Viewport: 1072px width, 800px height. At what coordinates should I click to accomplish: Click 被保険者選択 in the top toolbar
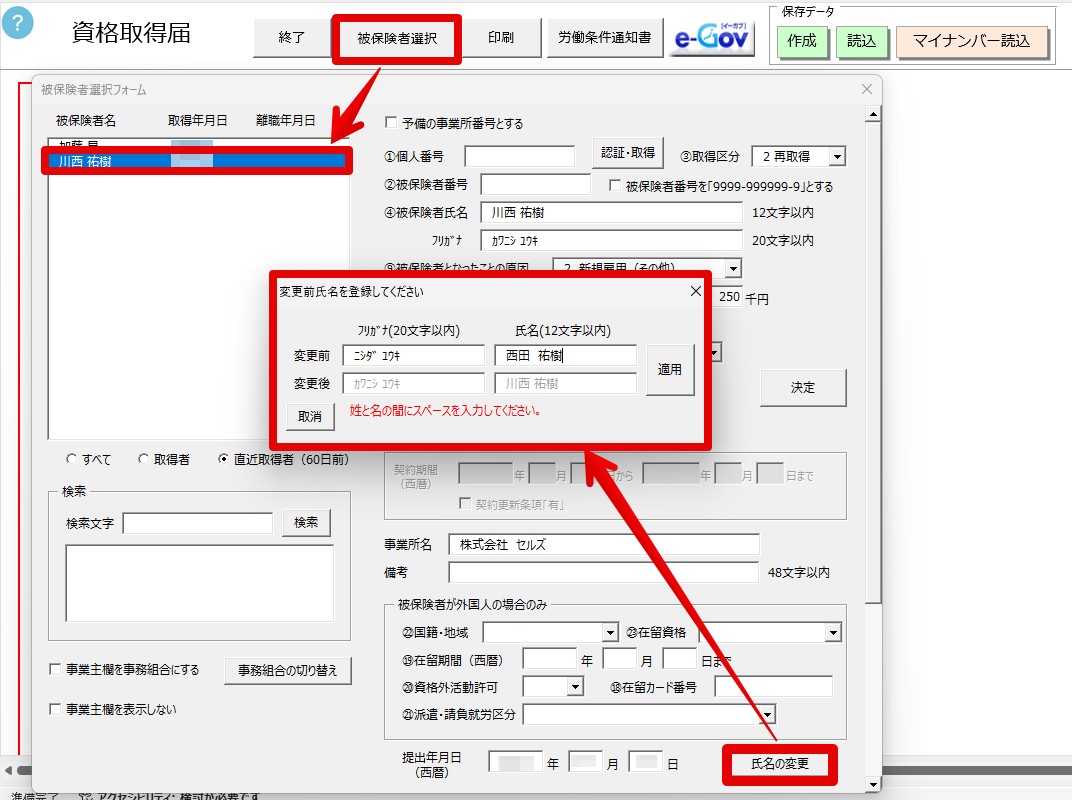coord(397,38)
